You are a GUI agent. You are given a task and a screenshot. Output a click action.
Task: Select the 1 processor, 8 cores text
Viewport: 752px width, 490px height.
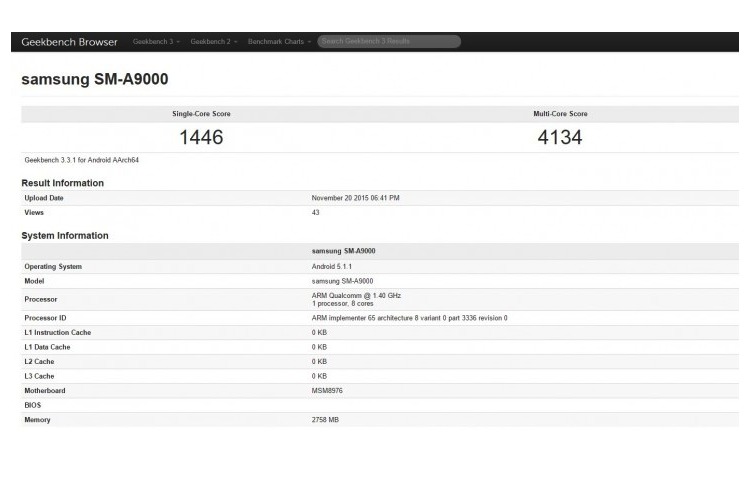[x=342, y=303]
